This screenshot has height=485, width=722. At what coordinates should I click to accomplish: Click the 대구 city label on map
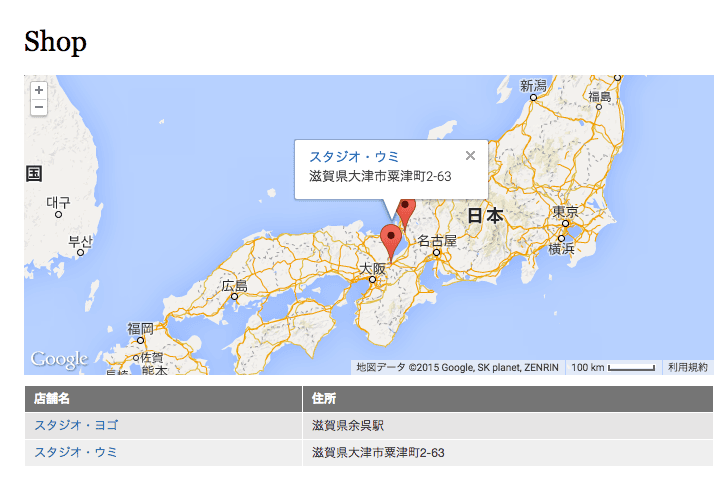click(58, 203)
